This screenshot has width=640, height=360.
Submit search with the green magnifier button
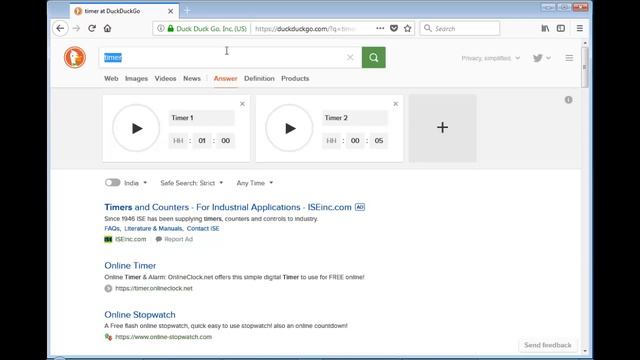pos(373,58)
